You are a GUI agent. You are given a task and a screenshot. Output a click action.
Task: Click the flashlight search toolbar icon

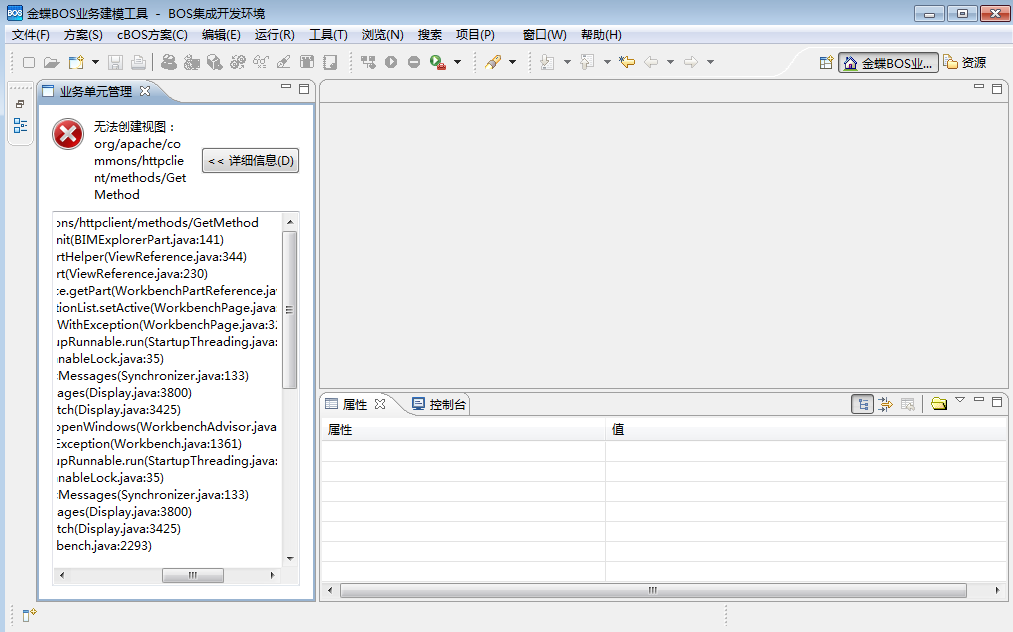(494, 62)
